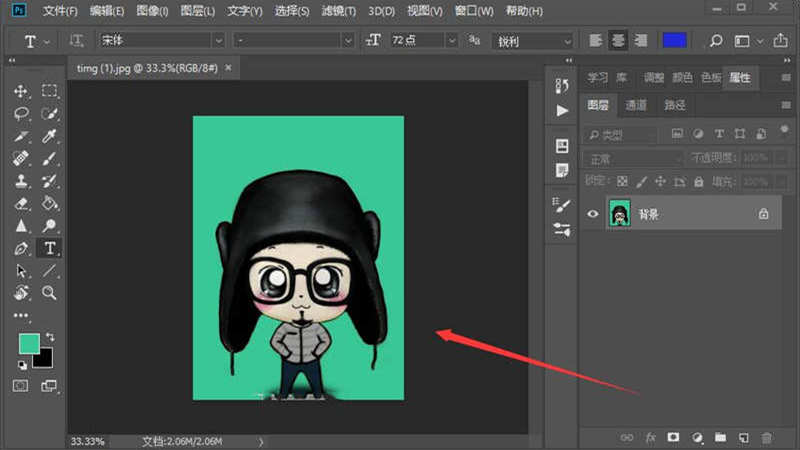Click the blue text color swatch
The width and height of the screenshot is (800, 450).
[x=675, y=41]
